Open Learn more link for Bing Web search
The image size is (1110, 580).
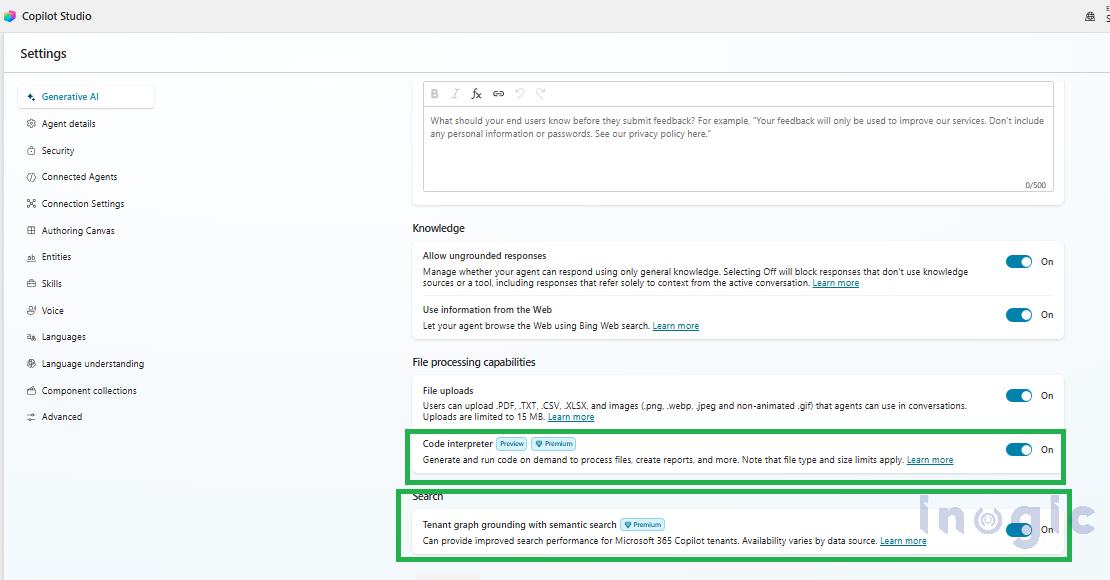coord(675,326)
